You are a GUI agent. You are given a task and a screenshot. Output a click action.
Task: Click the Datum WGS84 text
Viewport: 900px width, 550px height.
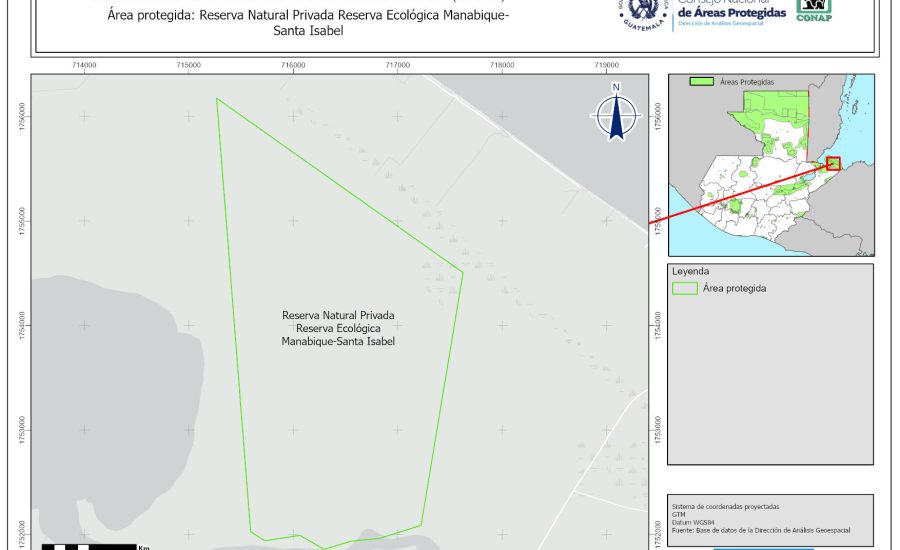coord(692,523)
